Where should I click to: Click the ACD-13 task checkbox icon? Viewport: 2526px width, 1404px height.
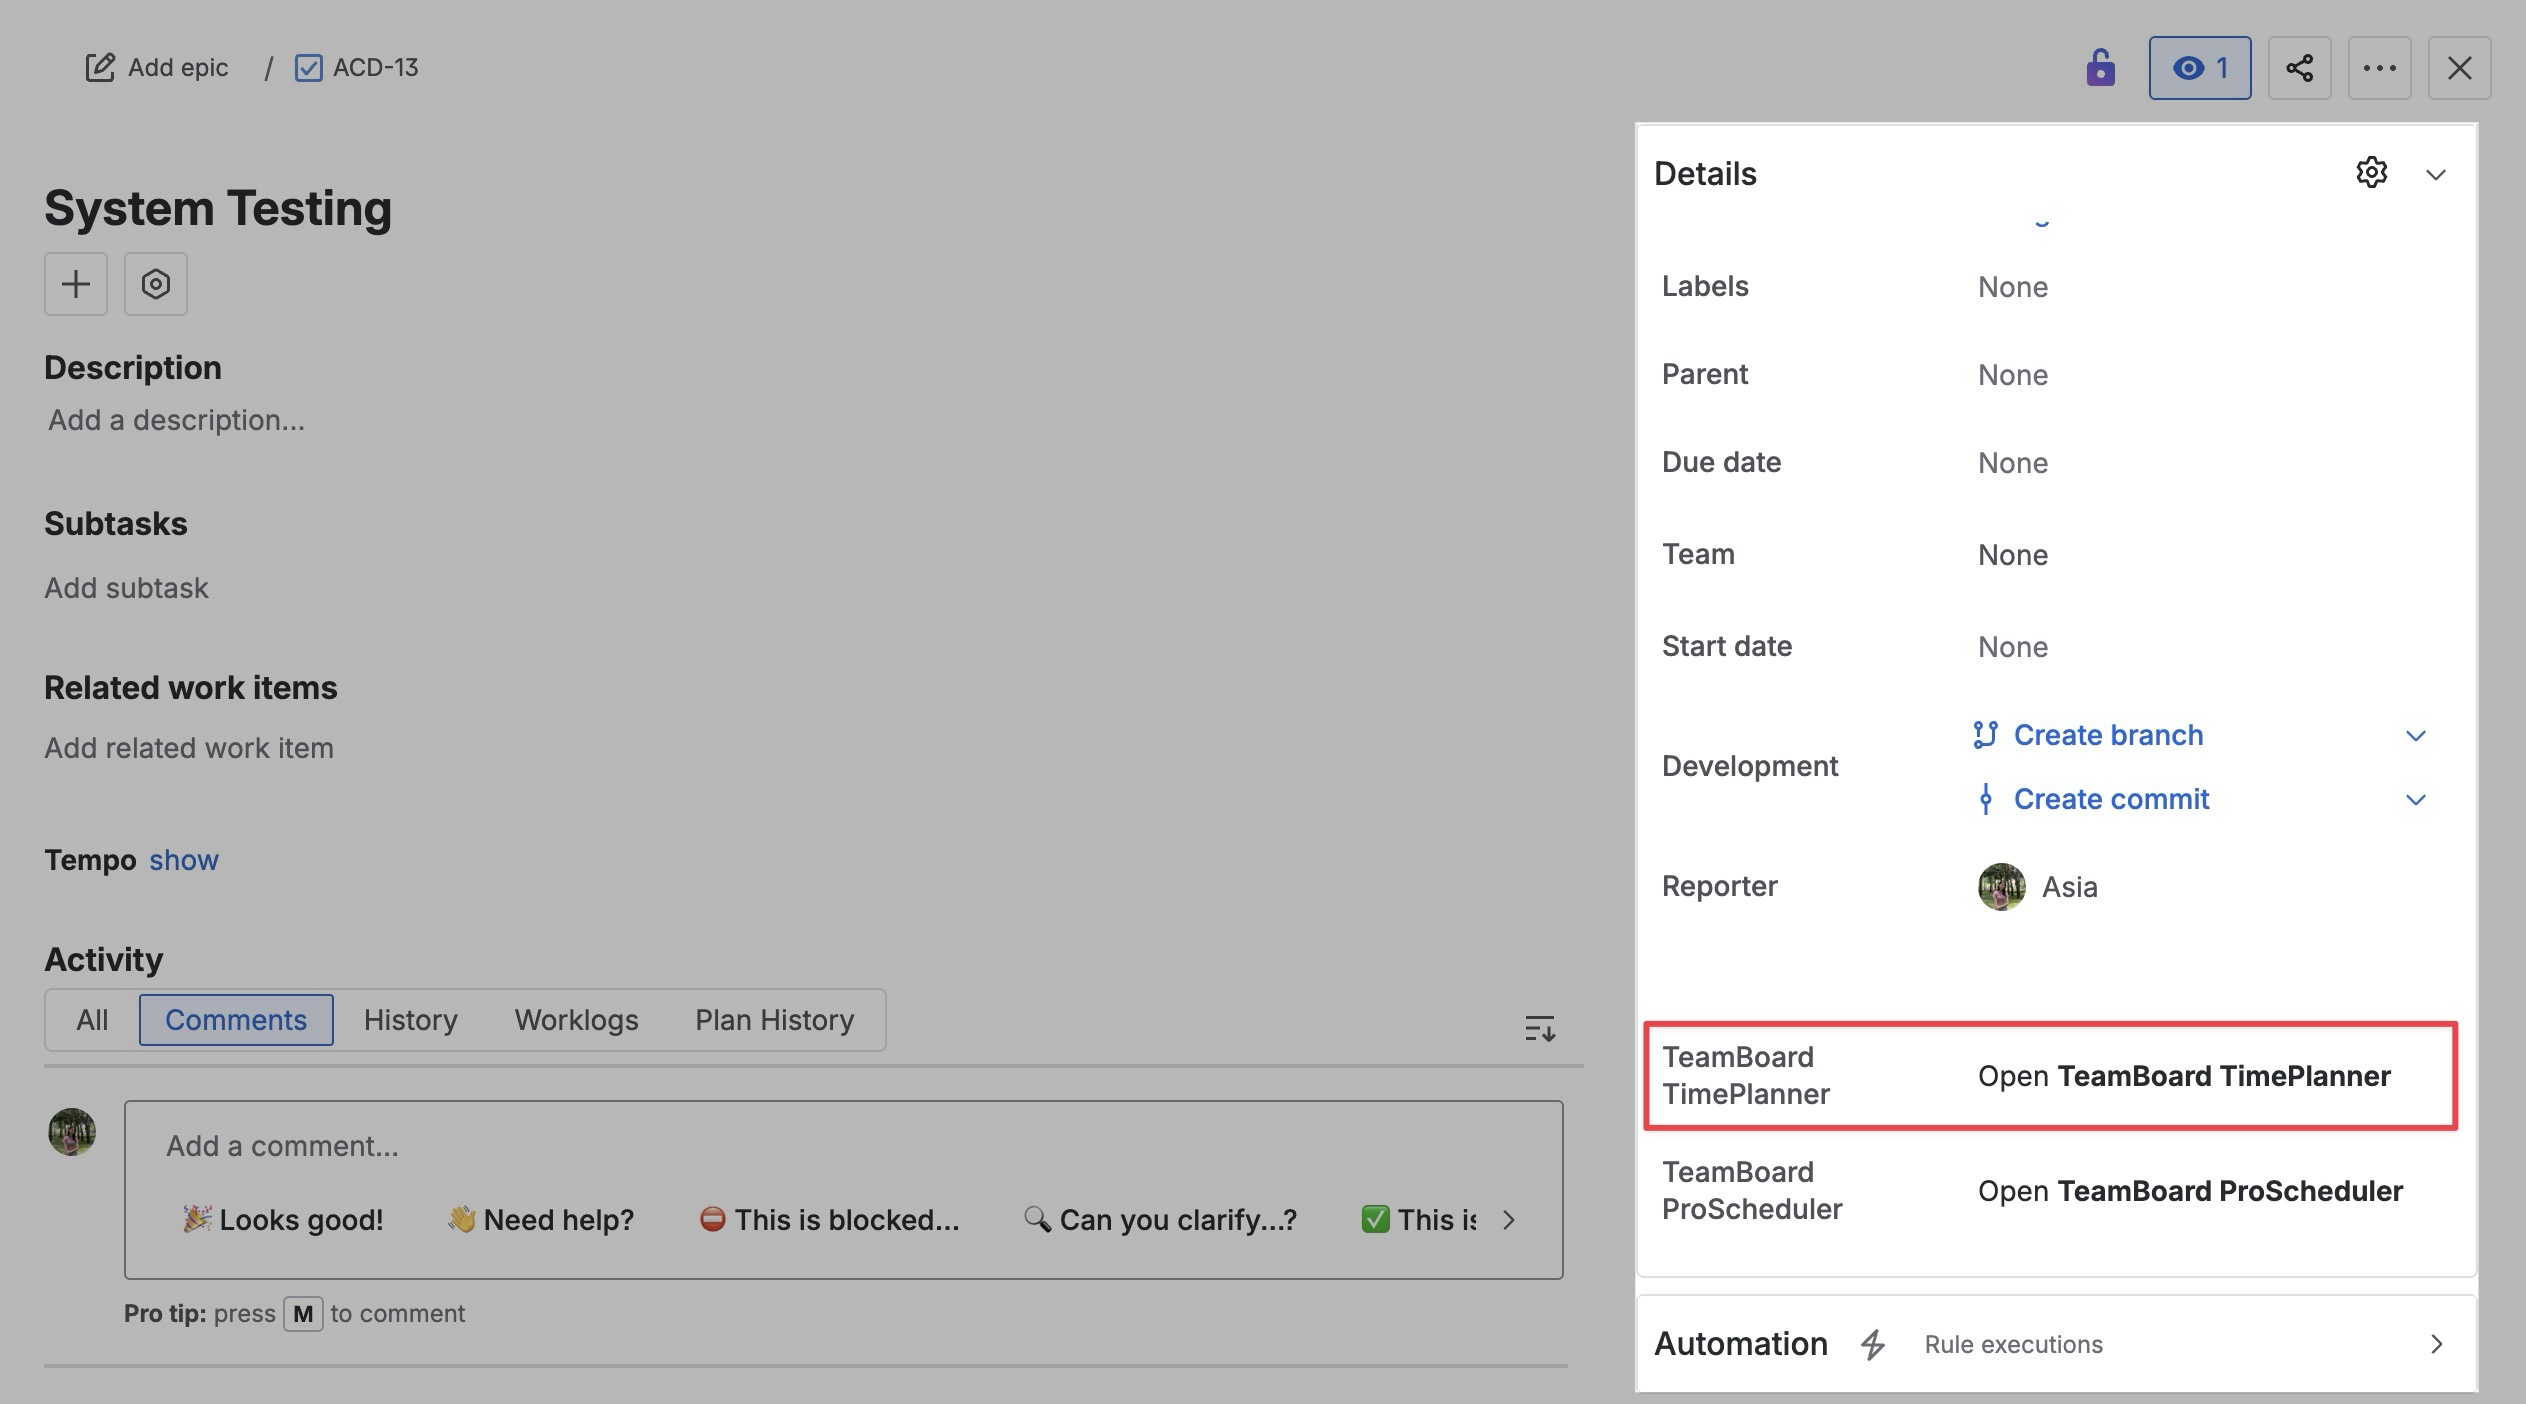(x=309, y=68)
